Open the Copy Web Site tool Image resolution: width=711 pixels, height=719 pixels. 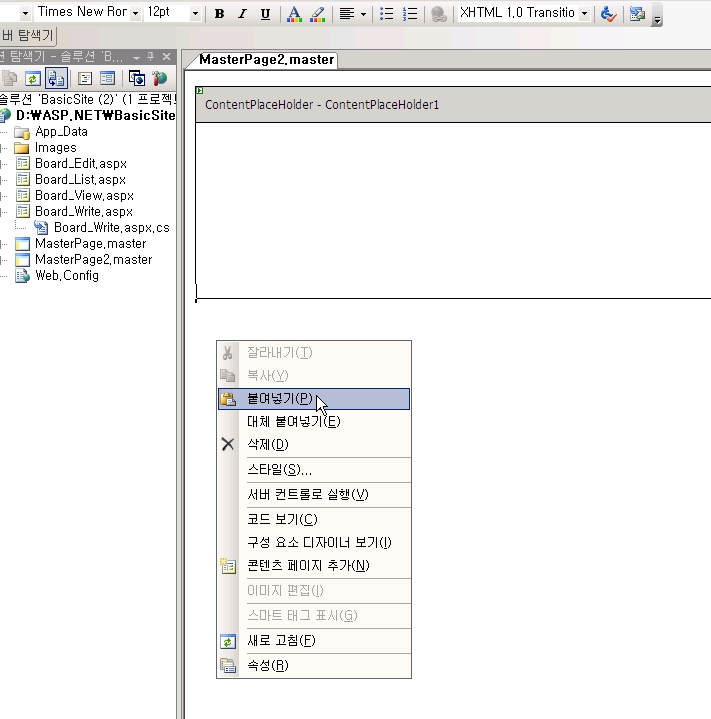click(x=137, y=78)
